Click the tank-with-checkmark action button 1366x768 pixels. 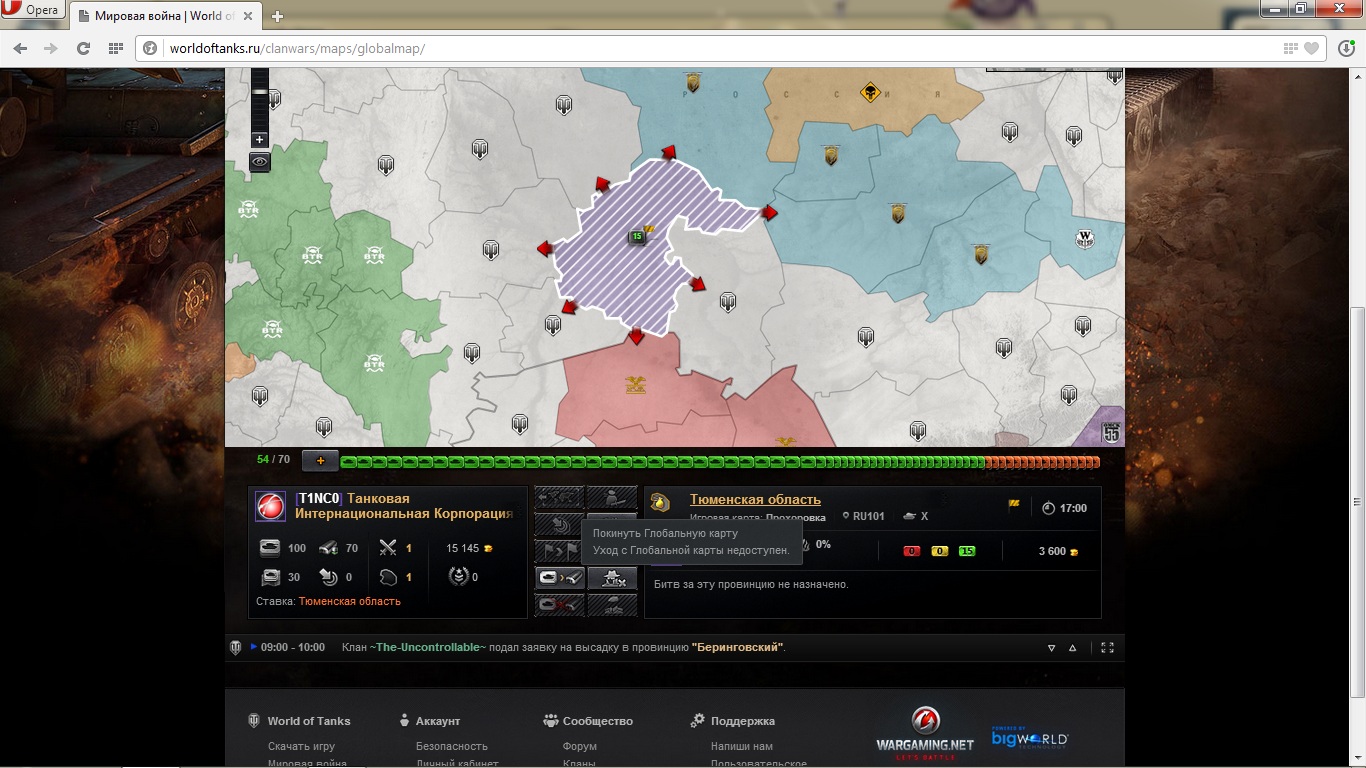tap(560, 578)
